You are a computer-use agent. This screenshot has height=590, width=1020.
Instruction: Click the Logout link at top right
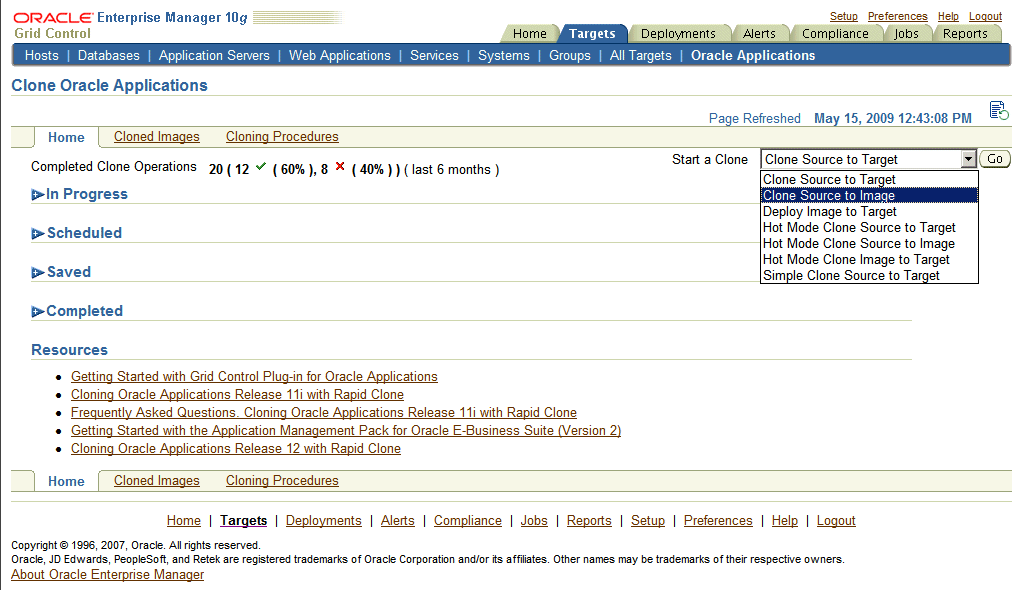point(986,16)
